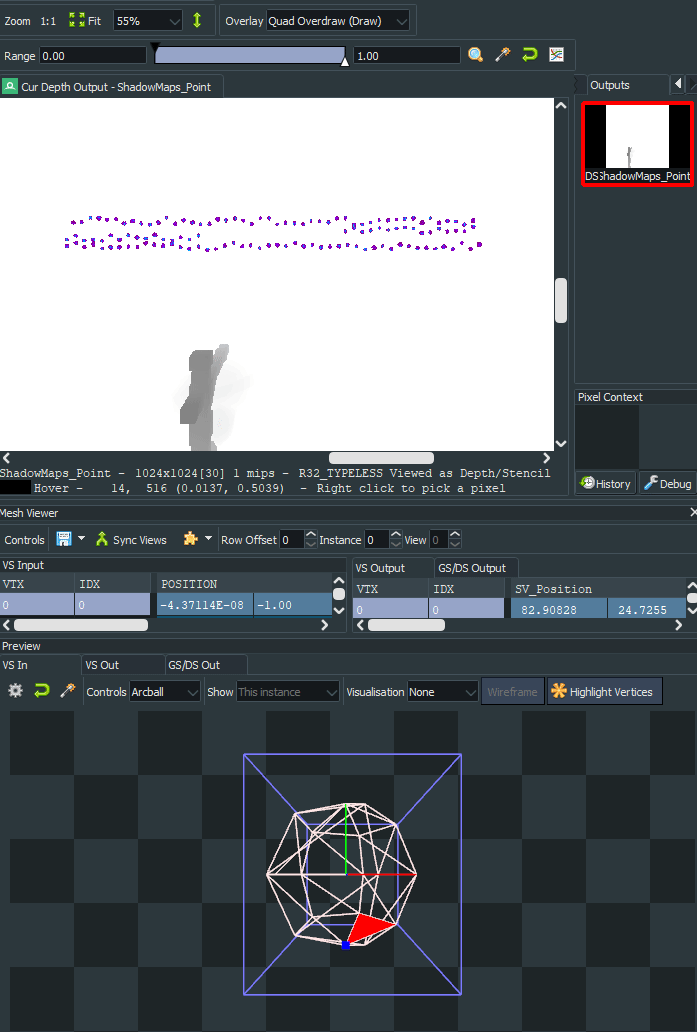
Task: Click the Sync Views green arrow icon
Action: click(102, 539)
